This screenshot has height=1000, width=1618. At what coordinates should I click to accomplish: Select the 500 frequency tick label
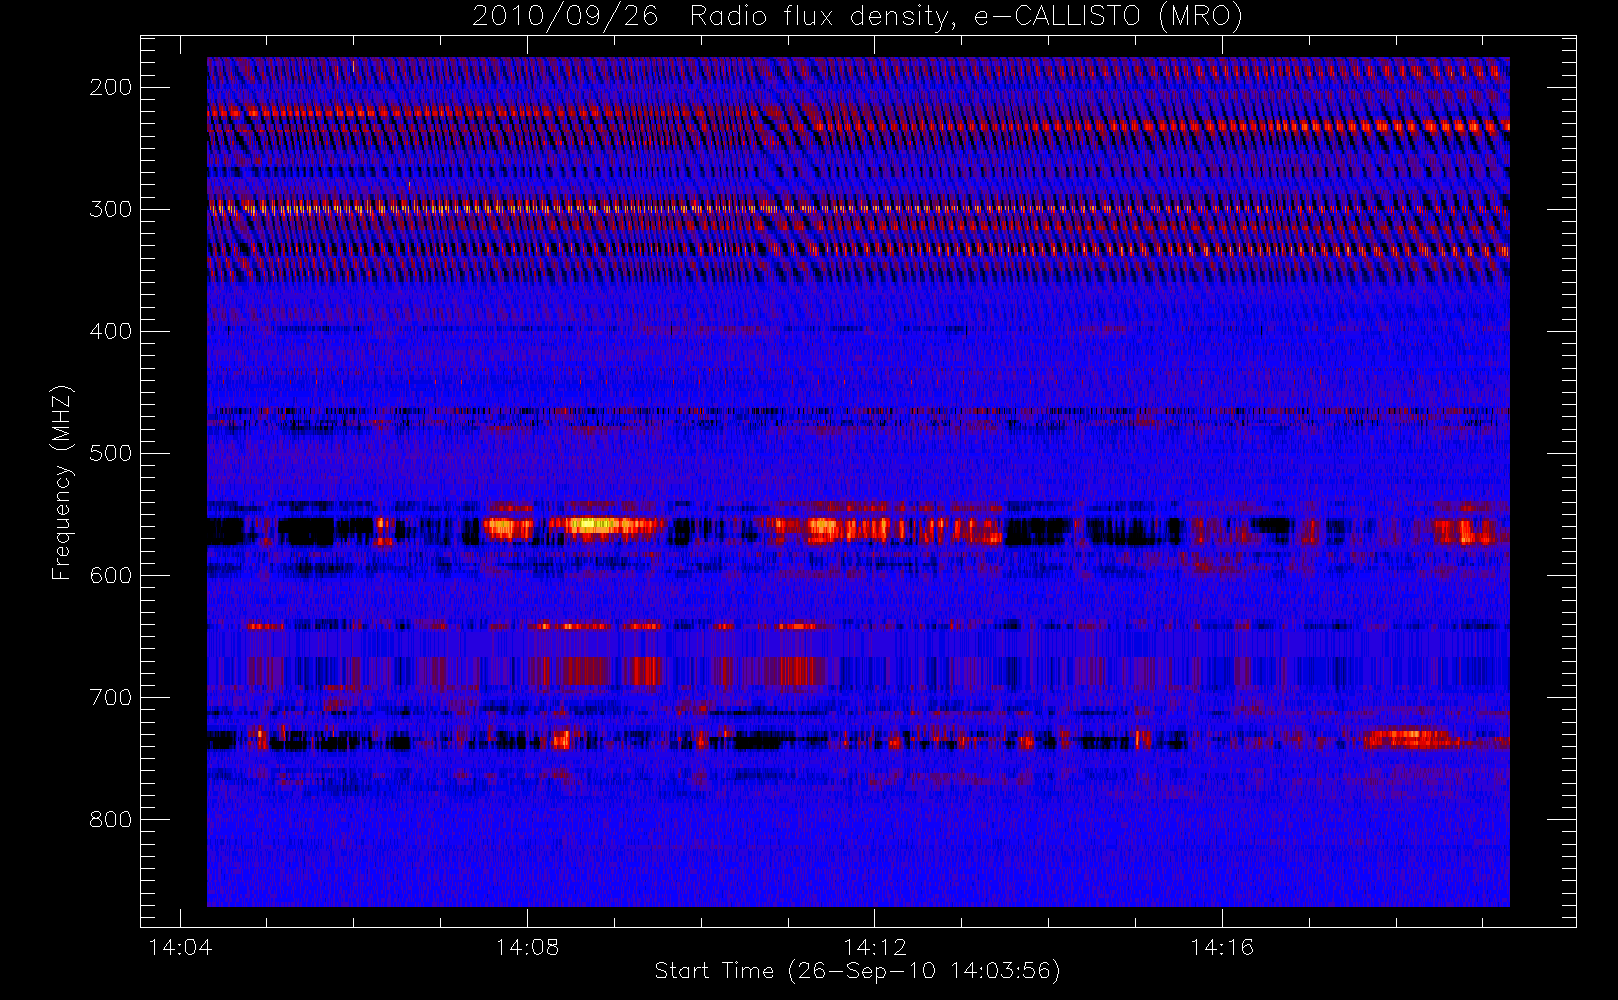coord(110,453)
